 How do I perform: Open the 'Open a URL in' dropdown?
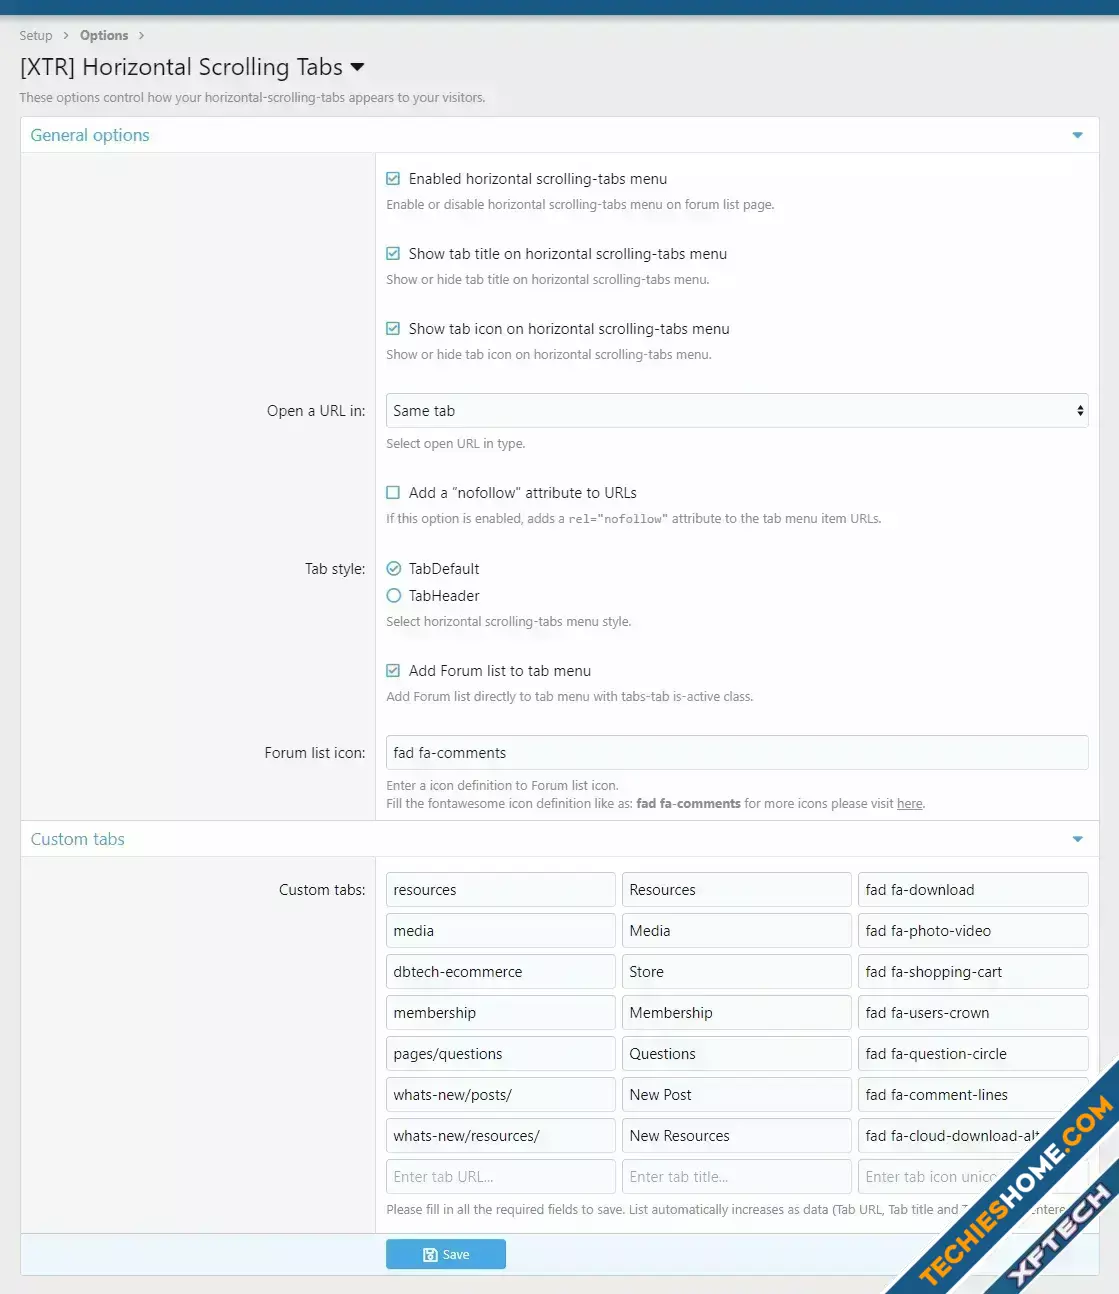click(736, 411)
